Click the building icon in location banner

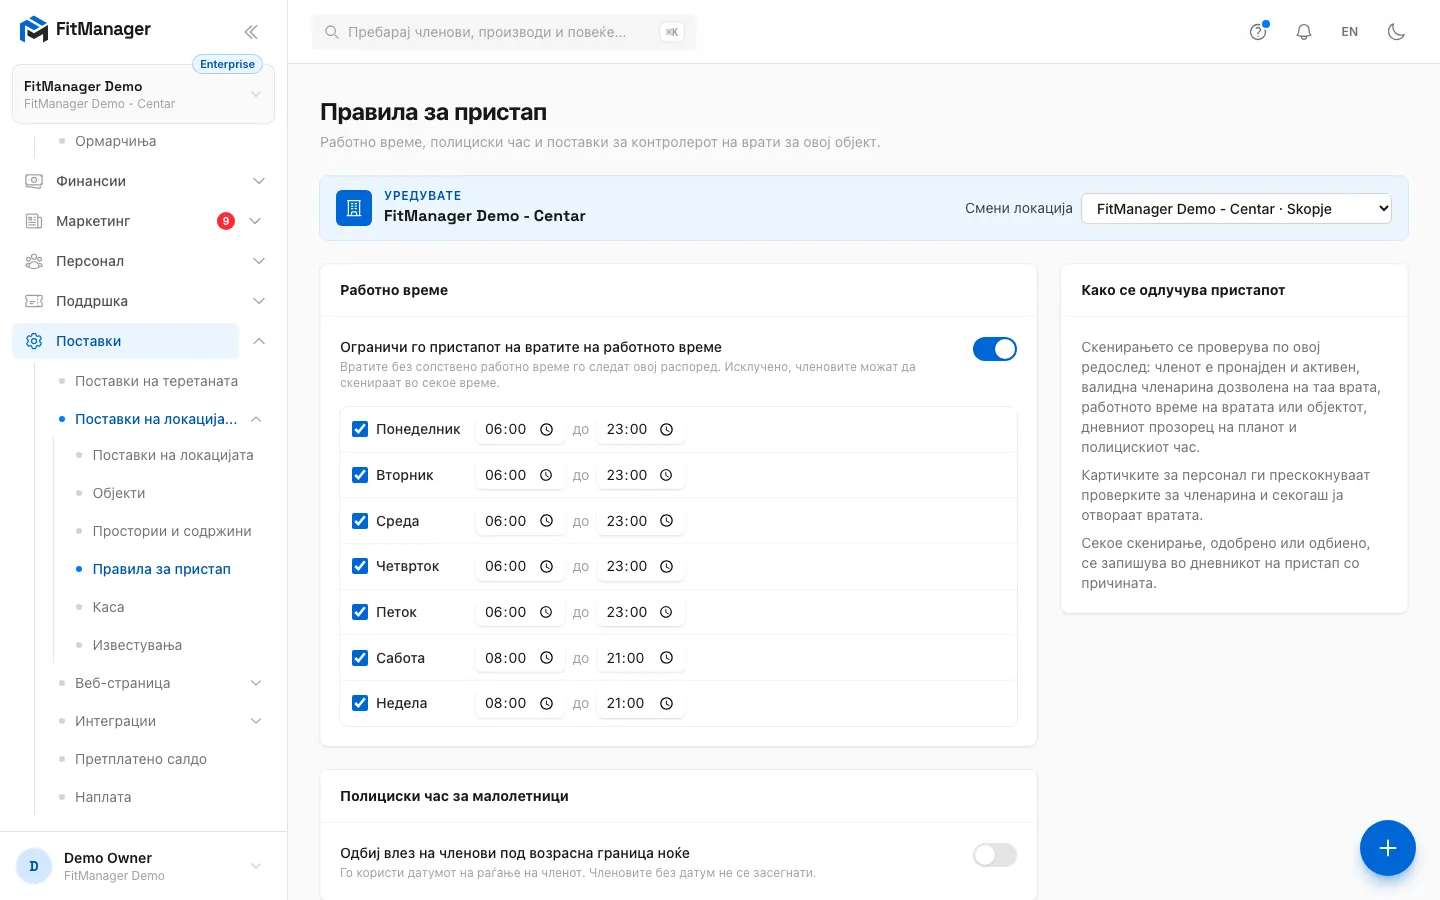354,208
